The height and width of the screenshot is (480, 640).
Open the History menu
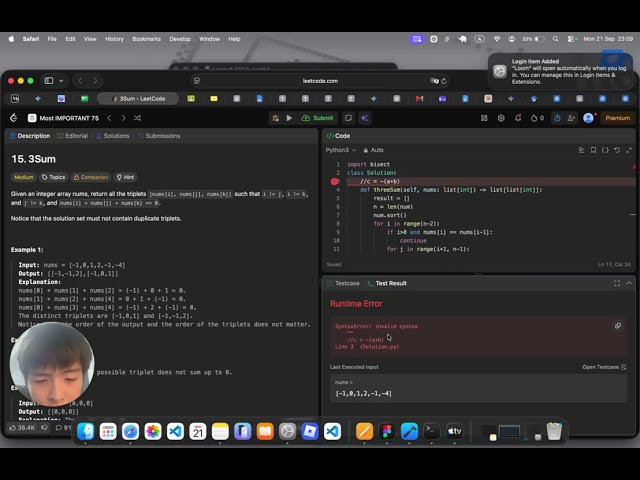114,39
